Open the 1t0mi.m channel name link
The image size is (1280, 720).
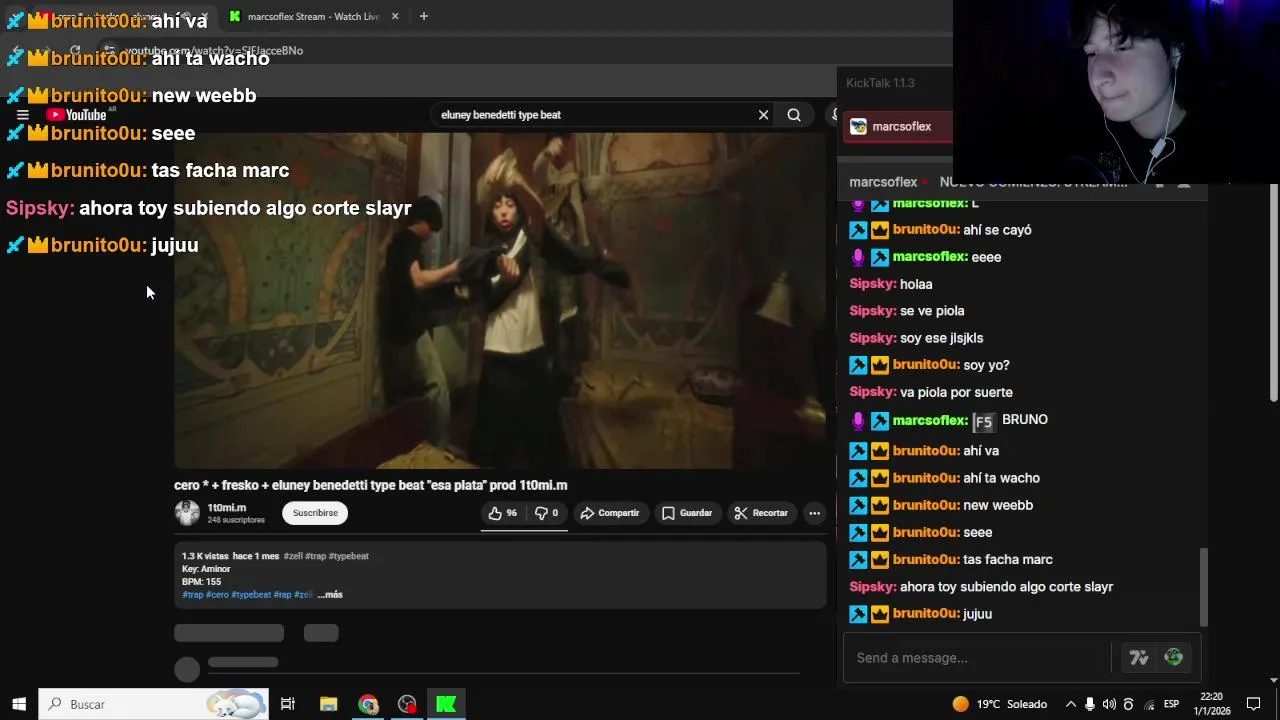tap(227, 508)
